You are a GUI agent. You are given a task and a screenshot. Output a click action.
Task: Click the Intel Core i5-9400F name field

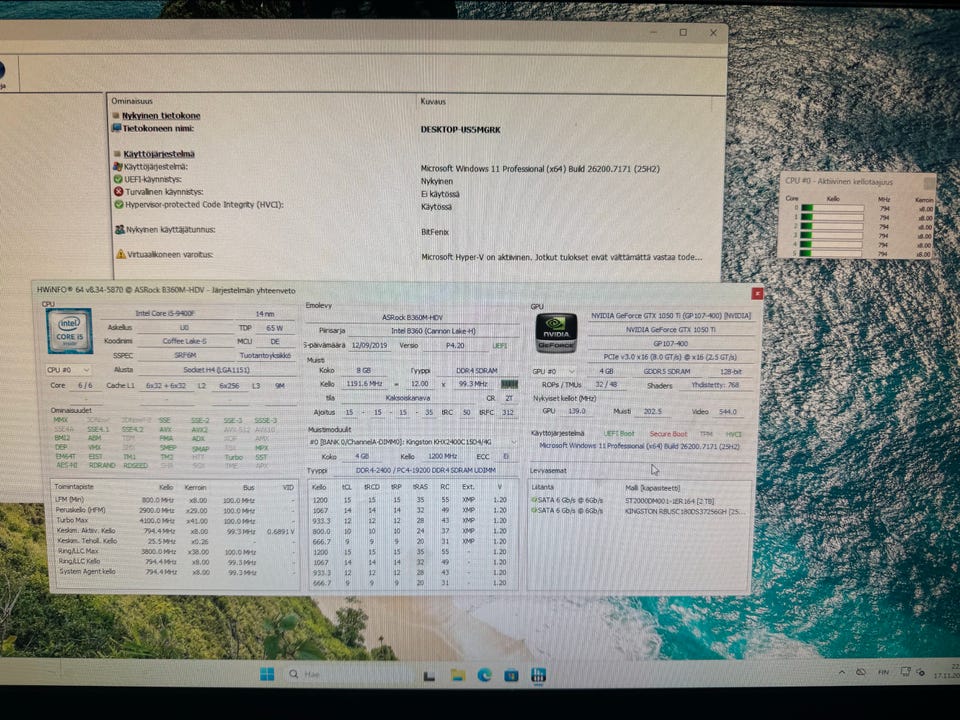[165, 313]
